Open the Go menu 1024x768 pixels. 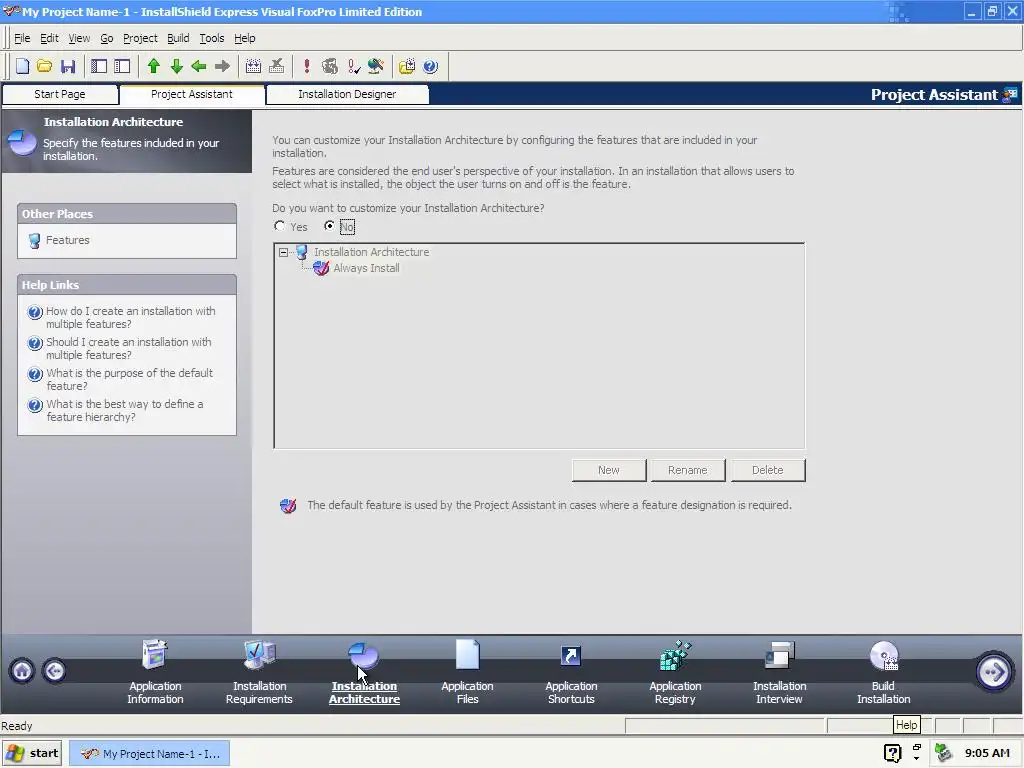pos(106,38)
